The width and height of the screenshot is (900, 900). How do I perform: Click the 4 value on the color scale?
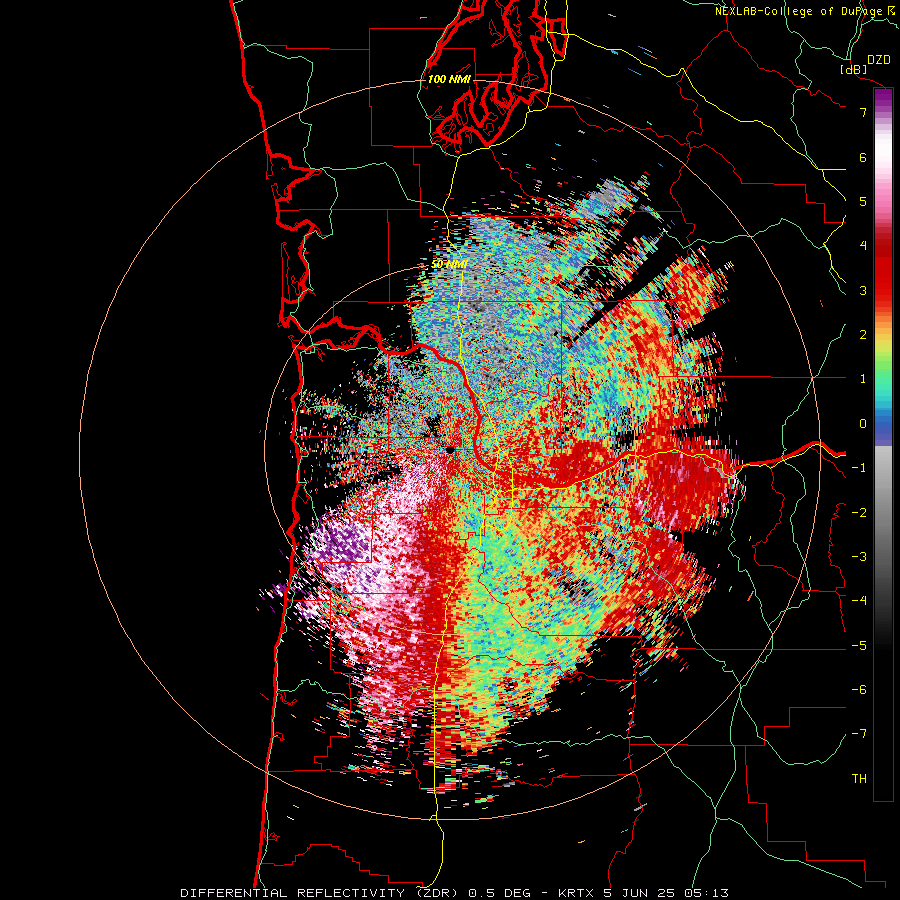click(863, 246)
